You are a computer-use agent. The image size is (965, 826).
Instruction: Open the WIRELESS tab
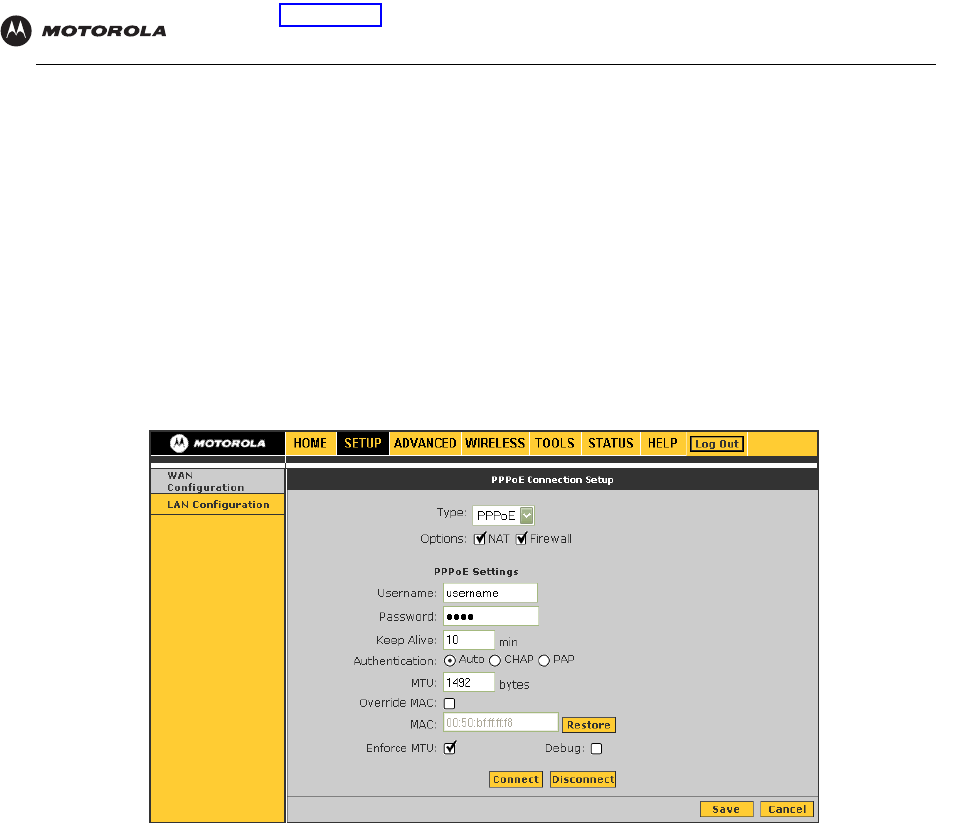tap(495, 443)
